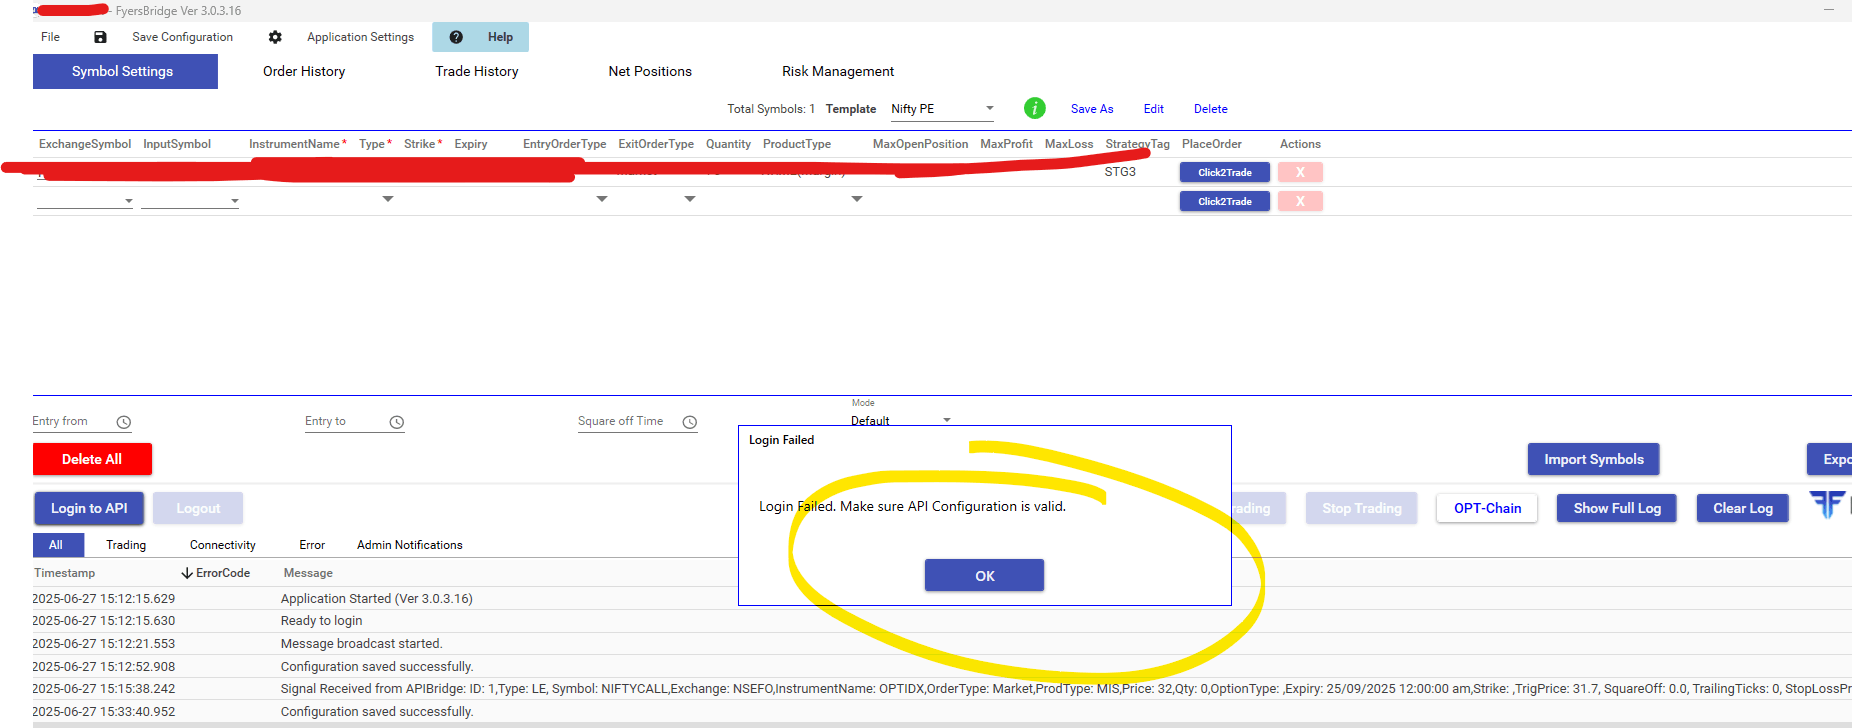Select the All log filter tab
This screenshot has height=728, width=1852.
tap(57, 545)
